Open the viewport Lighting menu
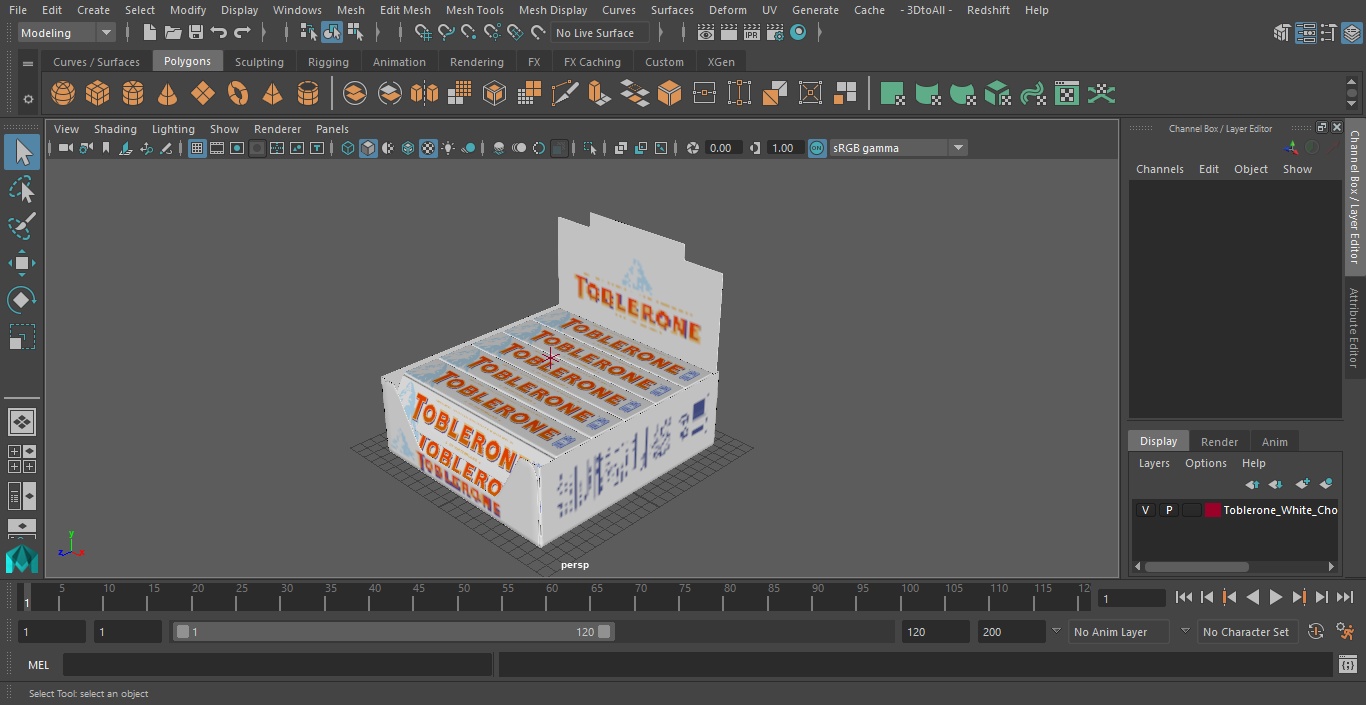The height and width of the screenshot is (705, 1366). pos(173,129)
